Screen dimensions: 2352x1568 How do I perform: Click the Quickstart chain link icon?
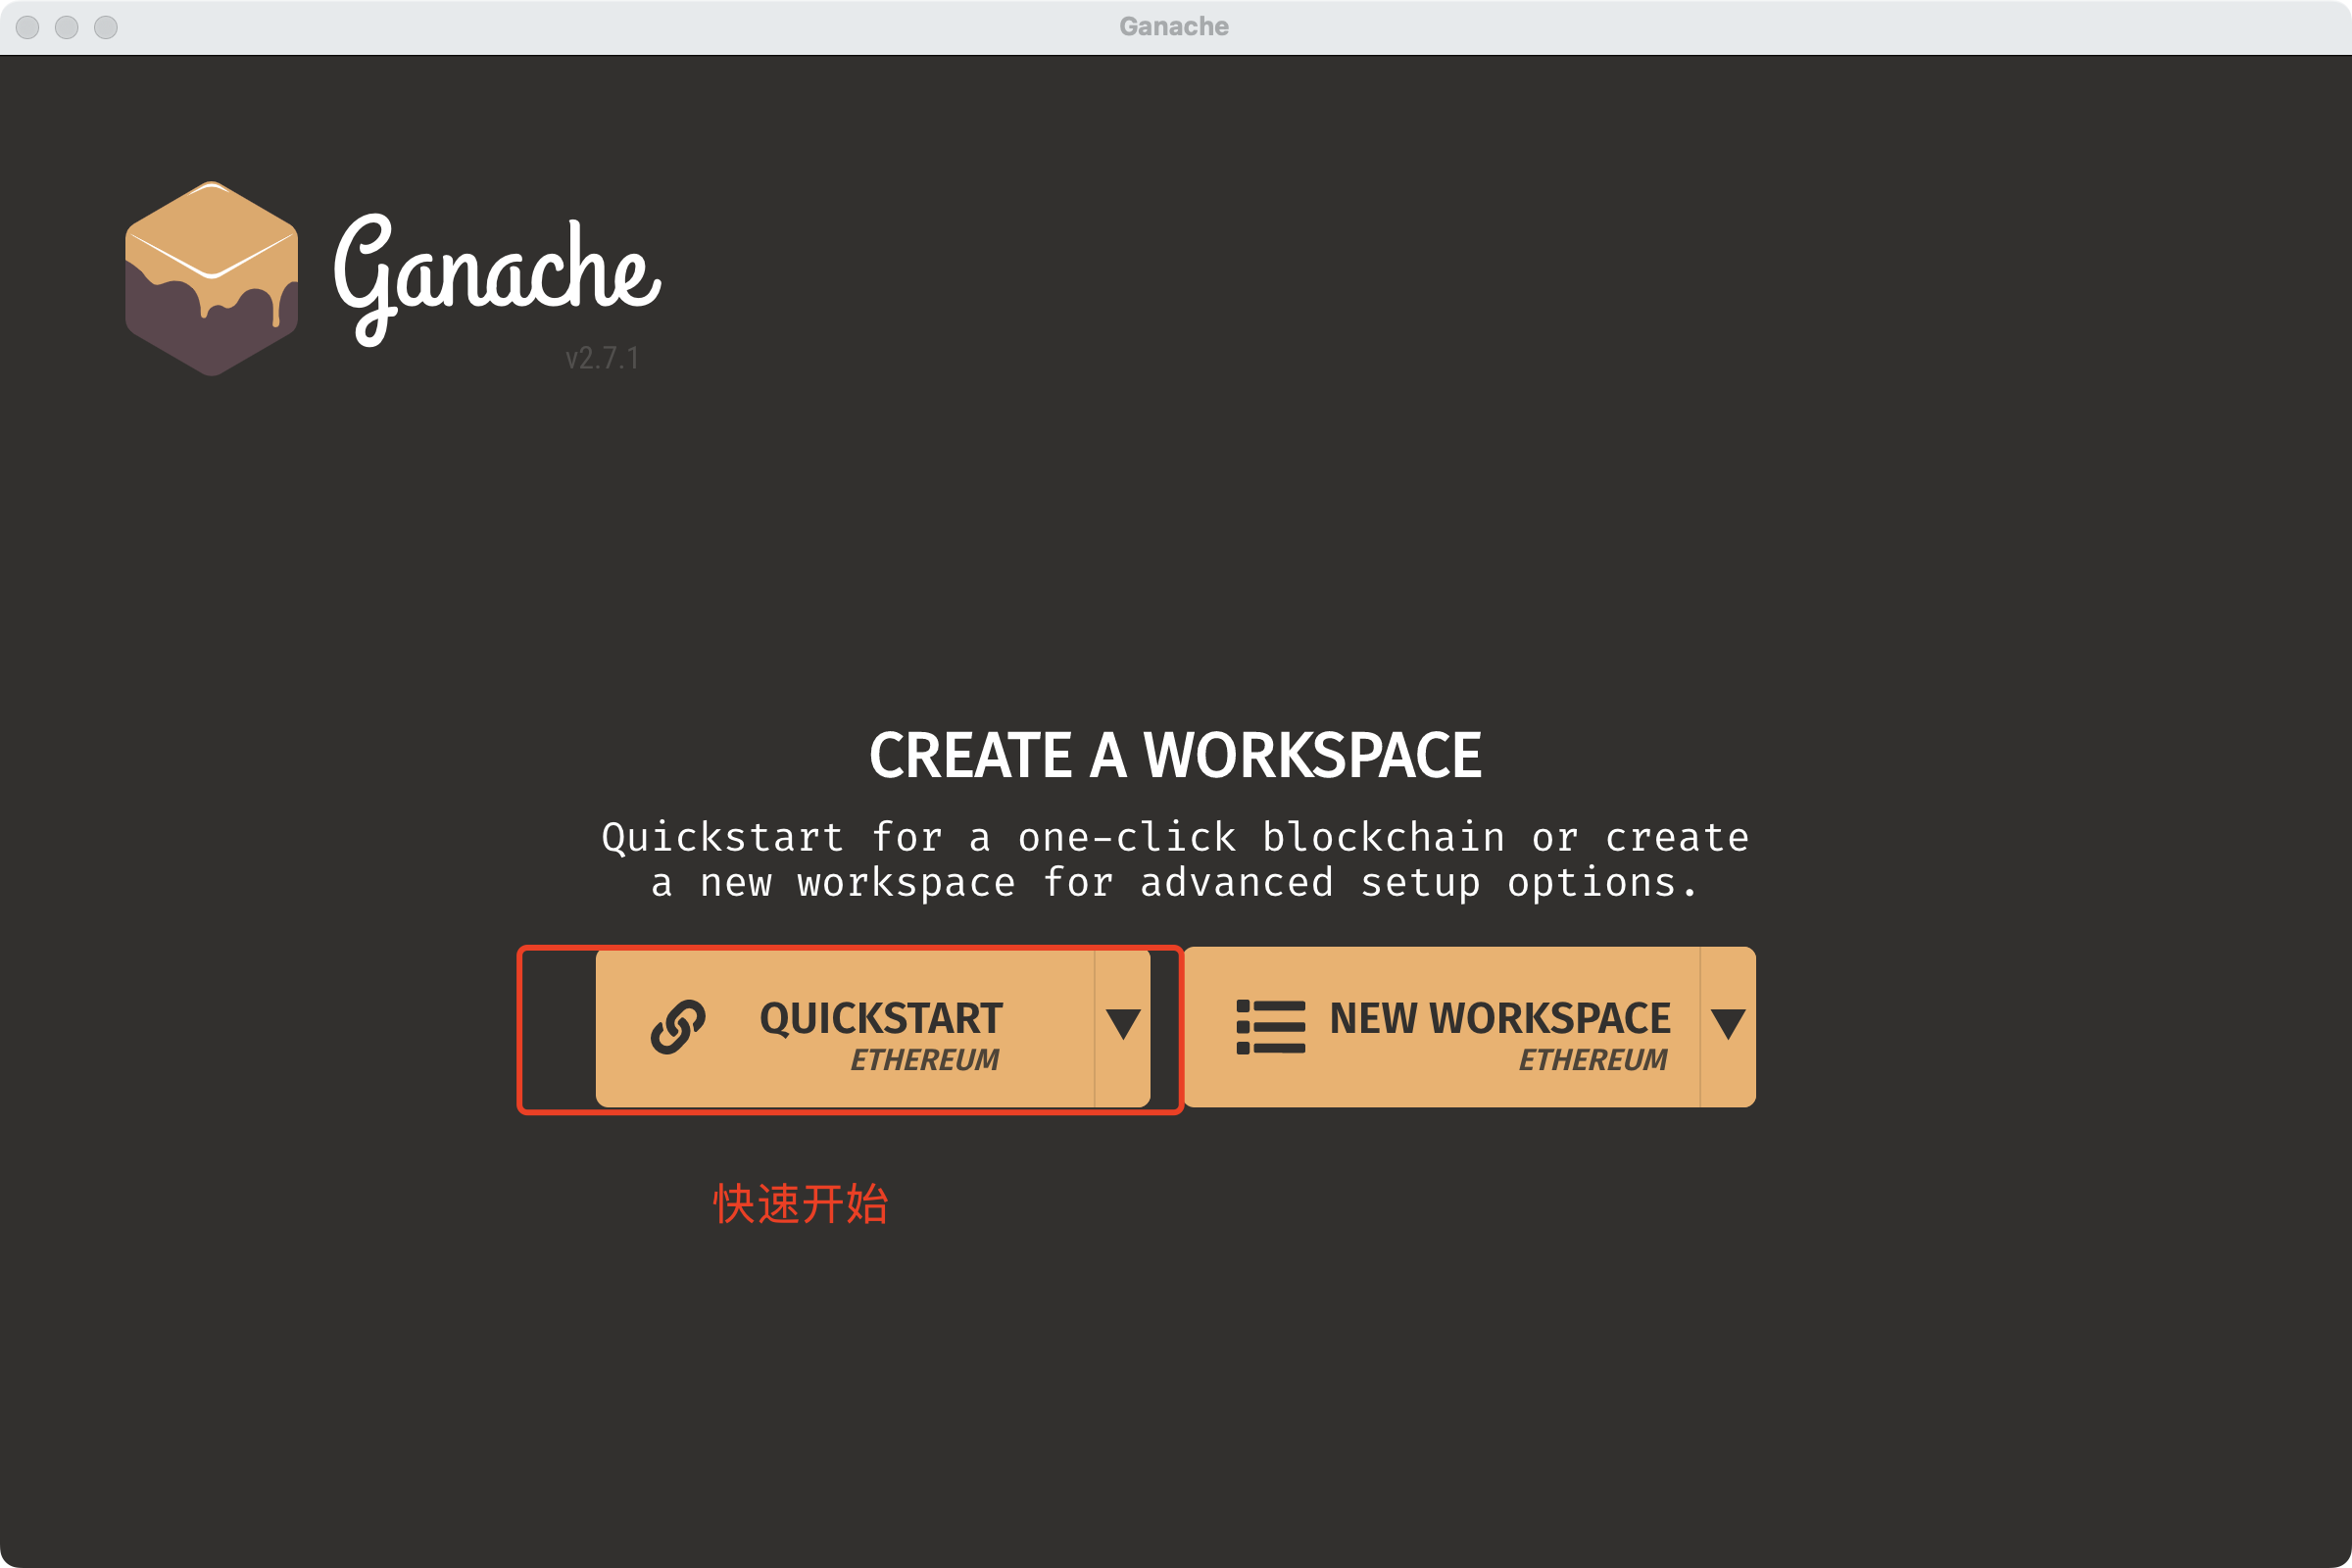[x=678, y=1027]
